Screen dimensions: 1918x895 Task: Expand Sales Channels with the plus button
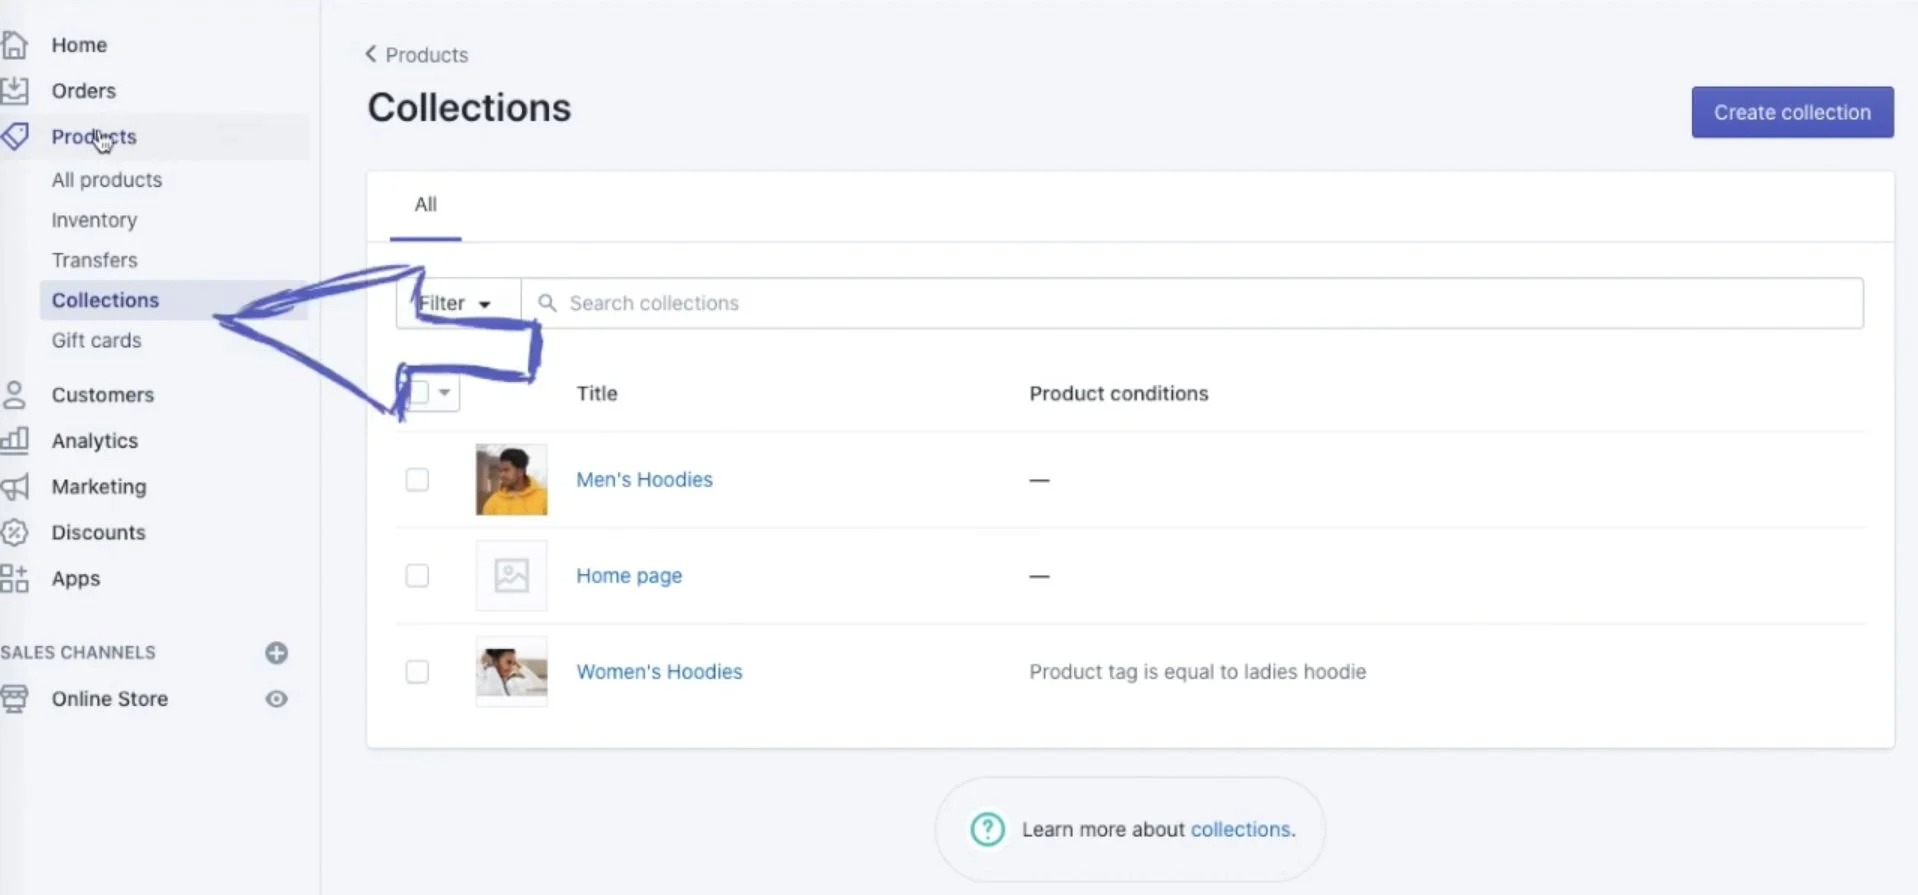(277, 652)
